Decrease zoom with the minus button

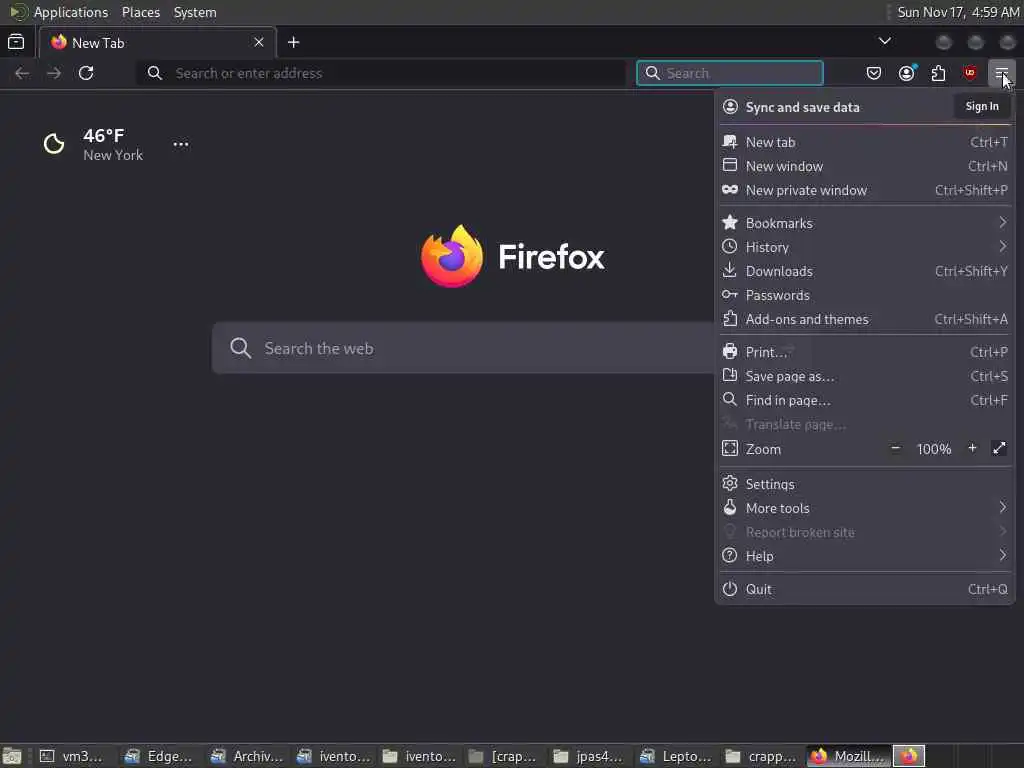(895, 449)
